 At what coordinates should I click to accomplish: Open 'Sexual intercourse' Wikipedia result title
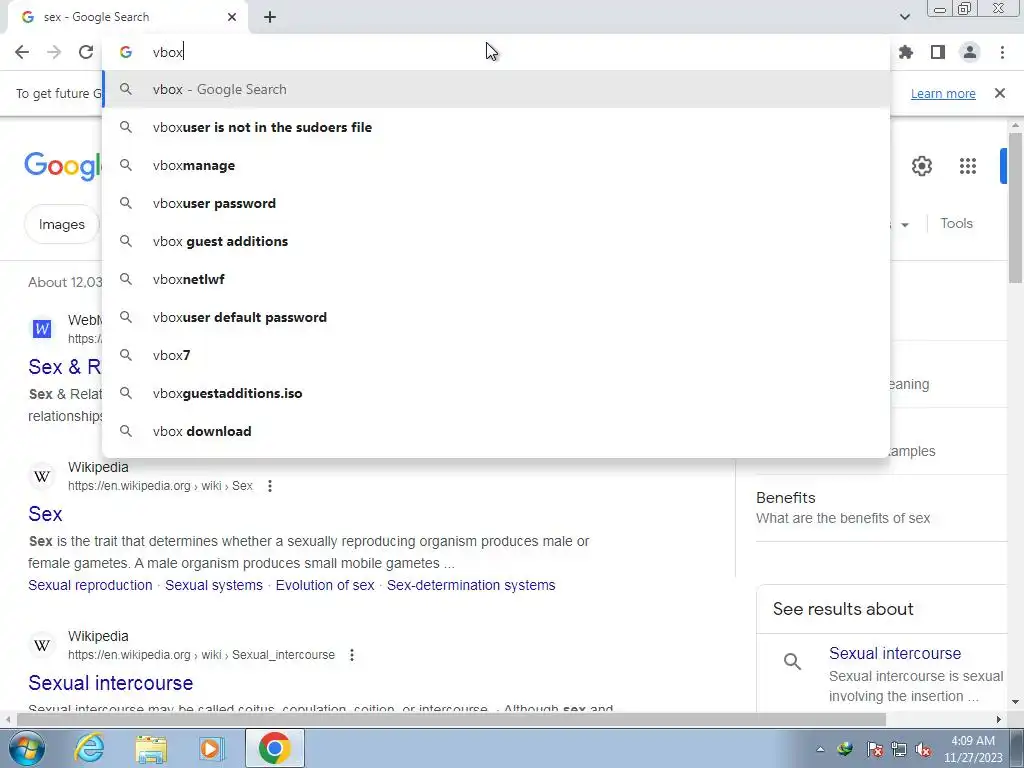[110, 682]
